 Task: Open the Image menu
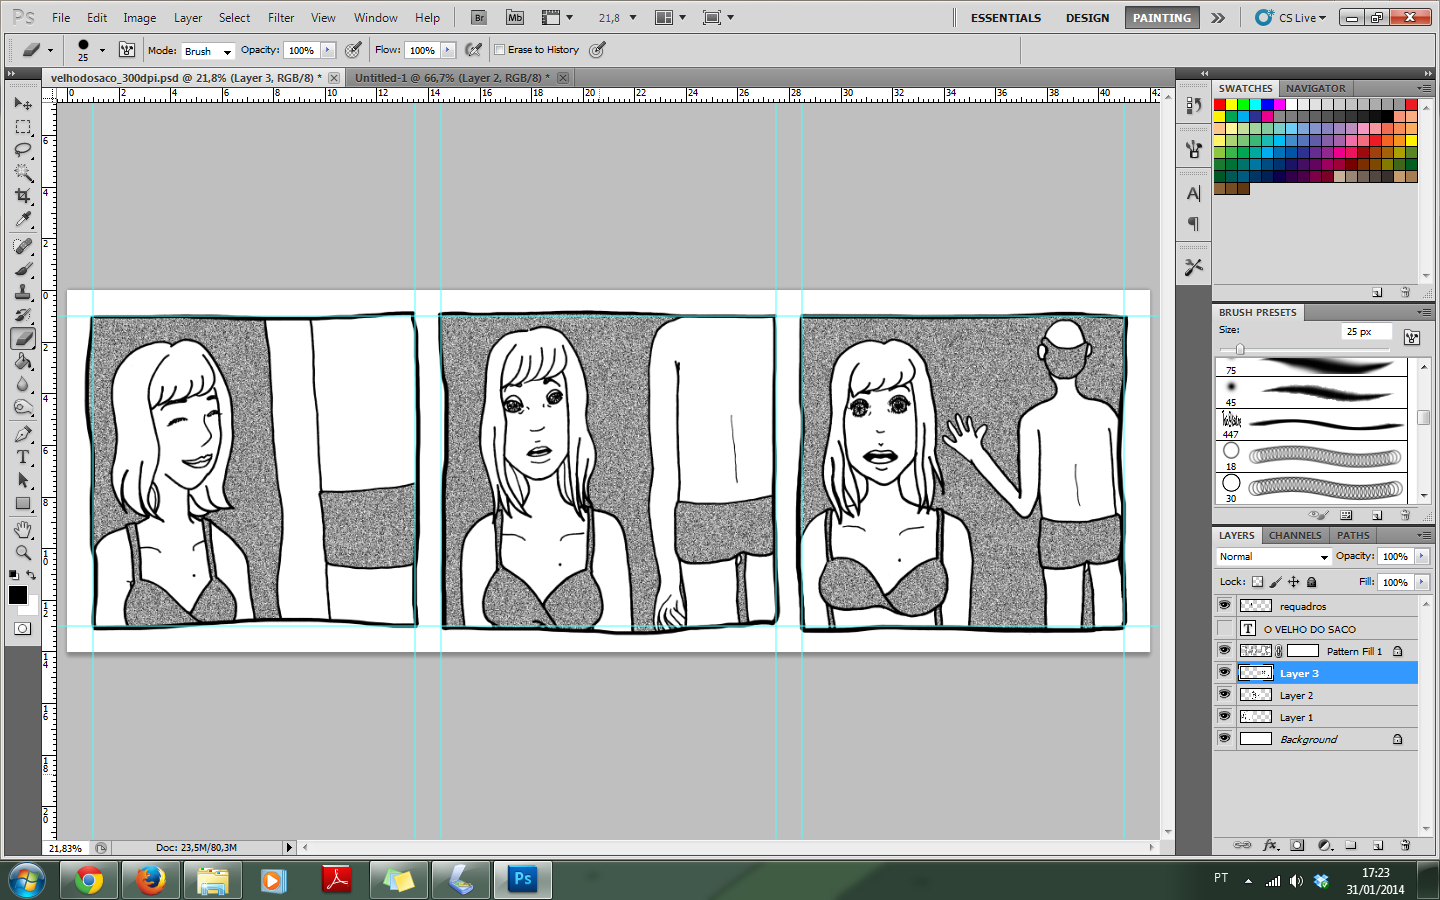click(139, 17)
